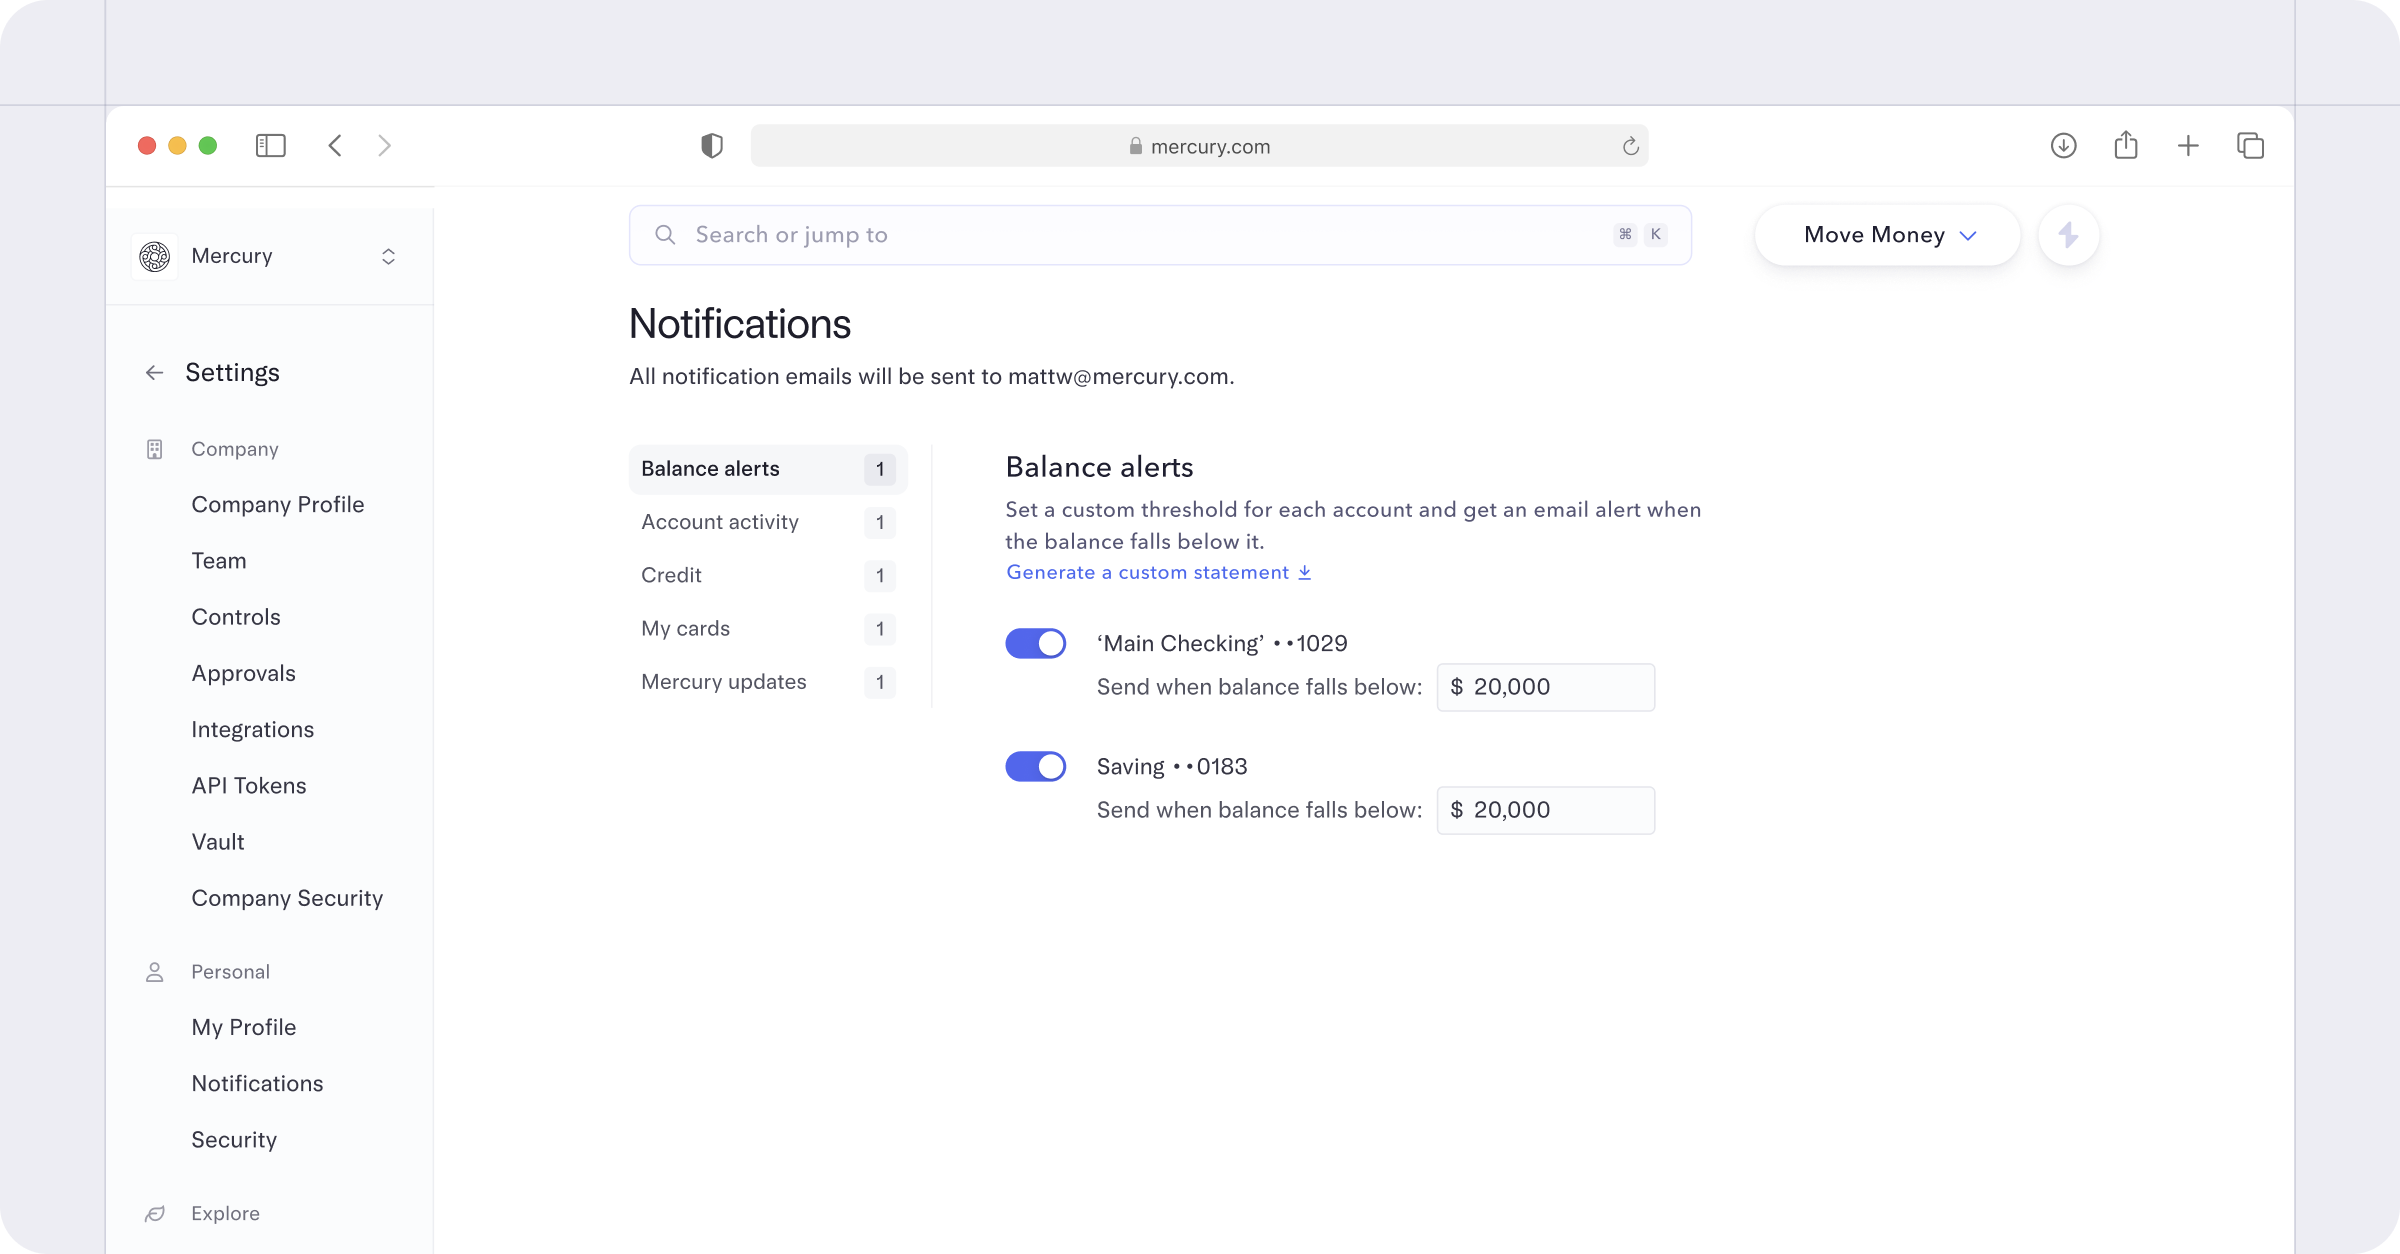Click the lock icon in the address bar
This screenshot has width=2400, height=1254.
[1136, 146]
